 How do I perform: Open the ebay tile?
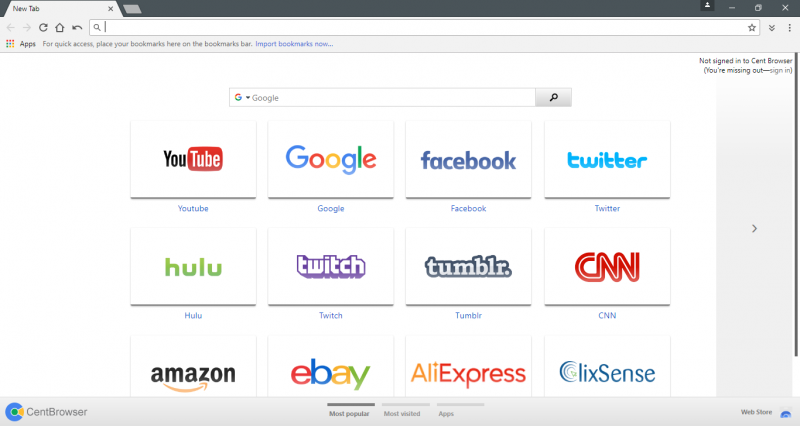click(331, 366)
